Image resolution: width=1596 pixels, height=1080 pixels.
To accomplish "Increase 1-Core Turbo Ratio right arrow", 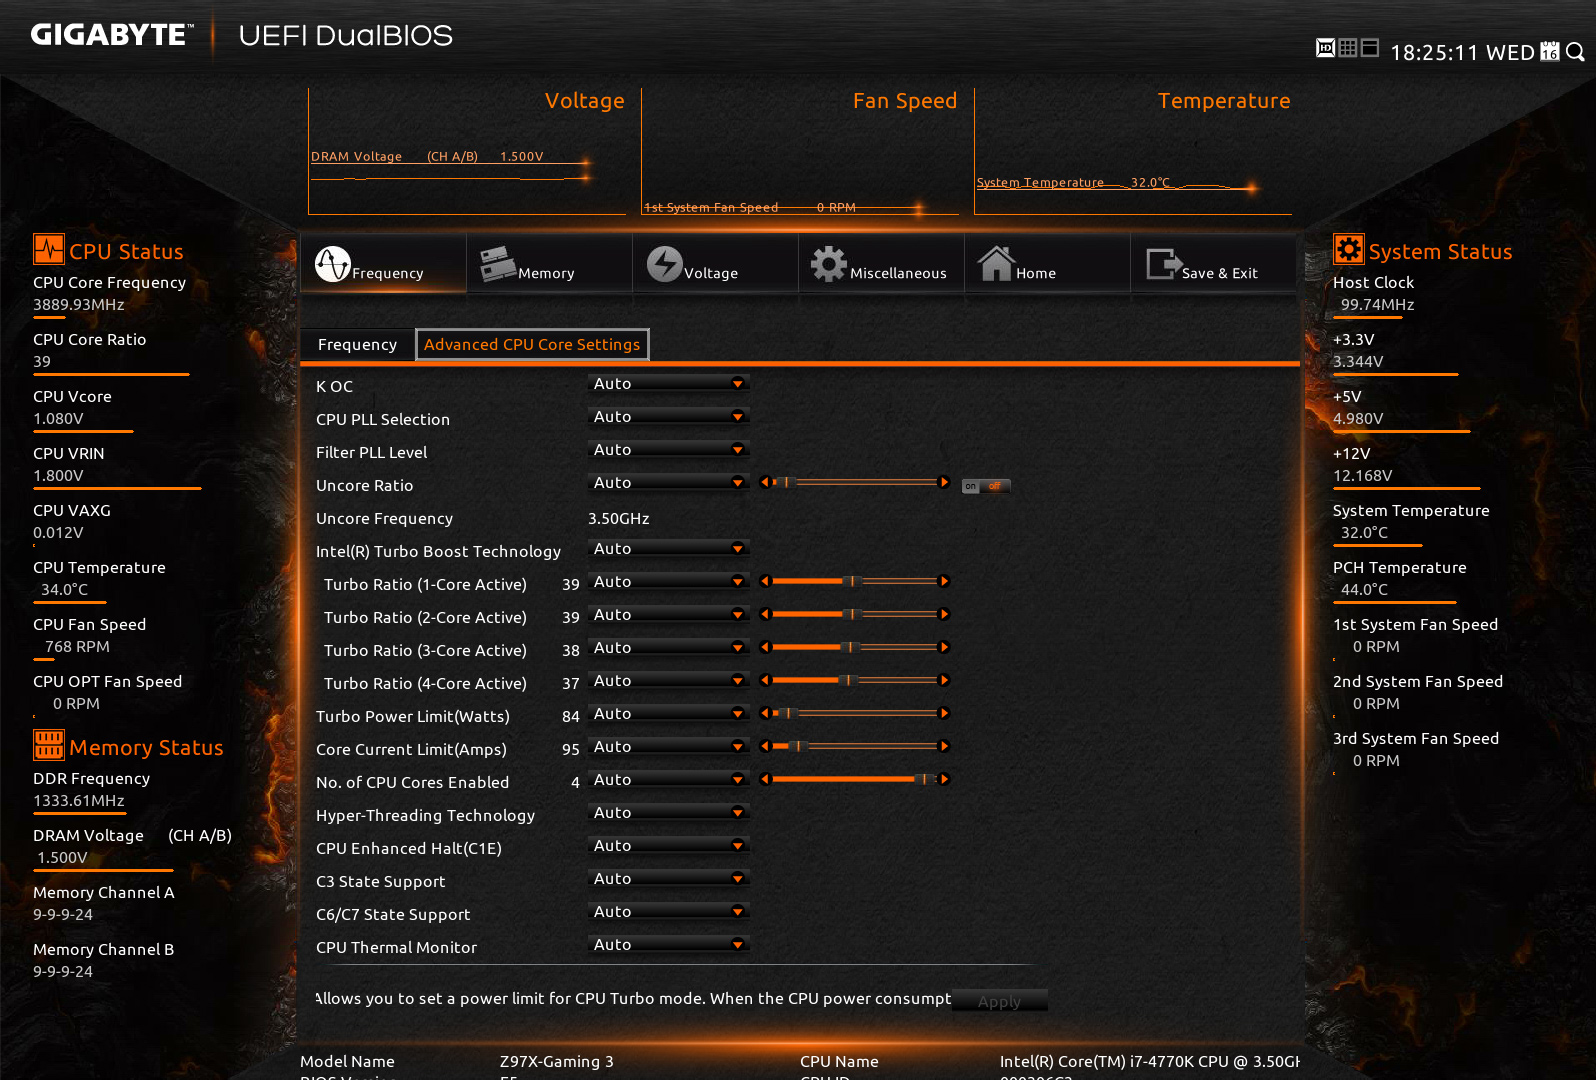I will click(943, 581).
